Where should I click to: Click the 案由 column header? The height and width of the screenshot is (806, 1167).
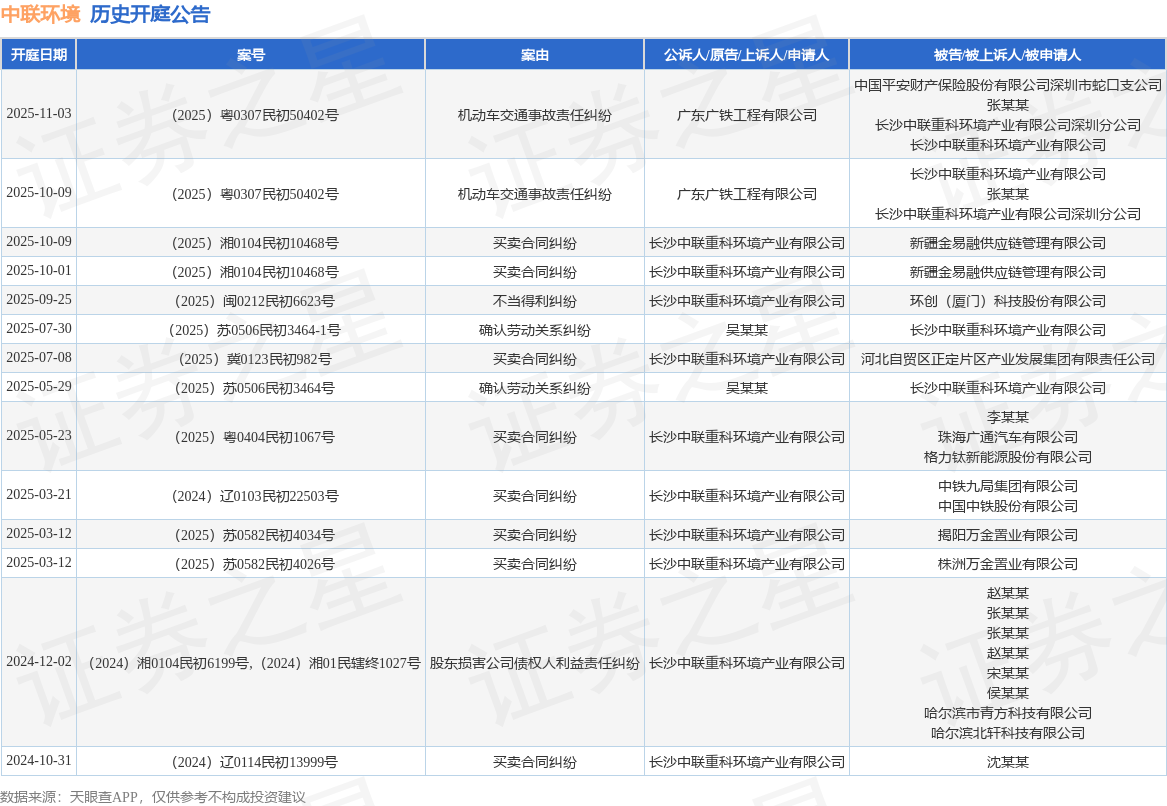pyautogui.click(x=534, y=54)
